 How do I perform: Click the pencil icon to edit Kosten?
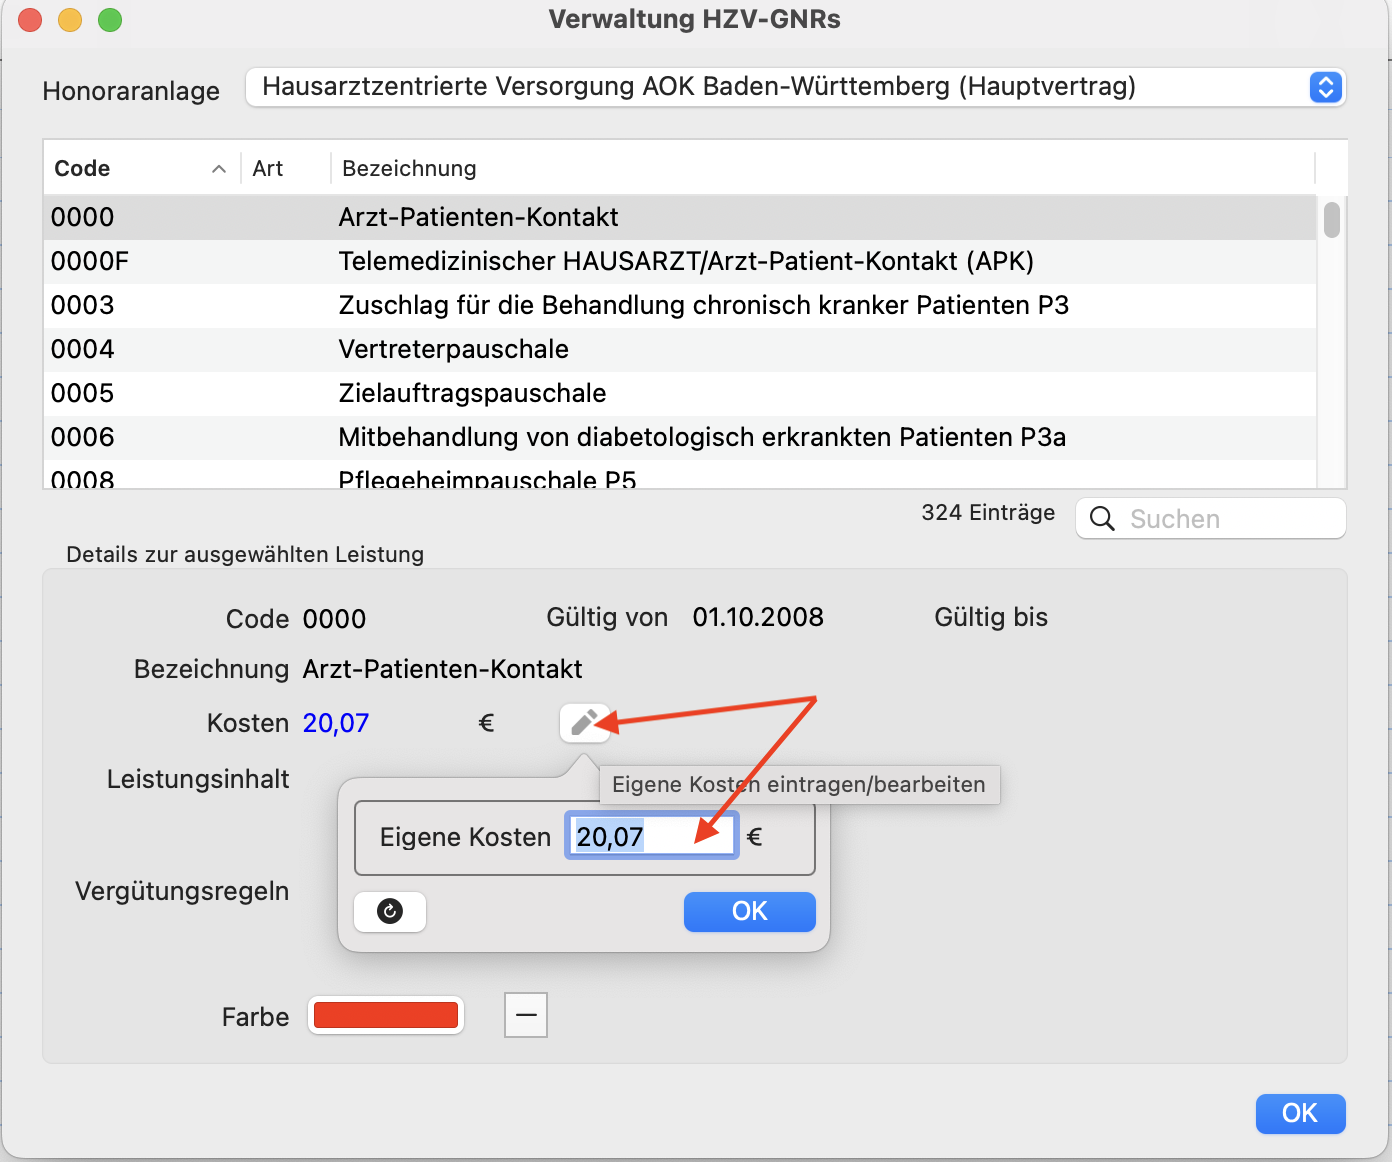pos(584,722)
